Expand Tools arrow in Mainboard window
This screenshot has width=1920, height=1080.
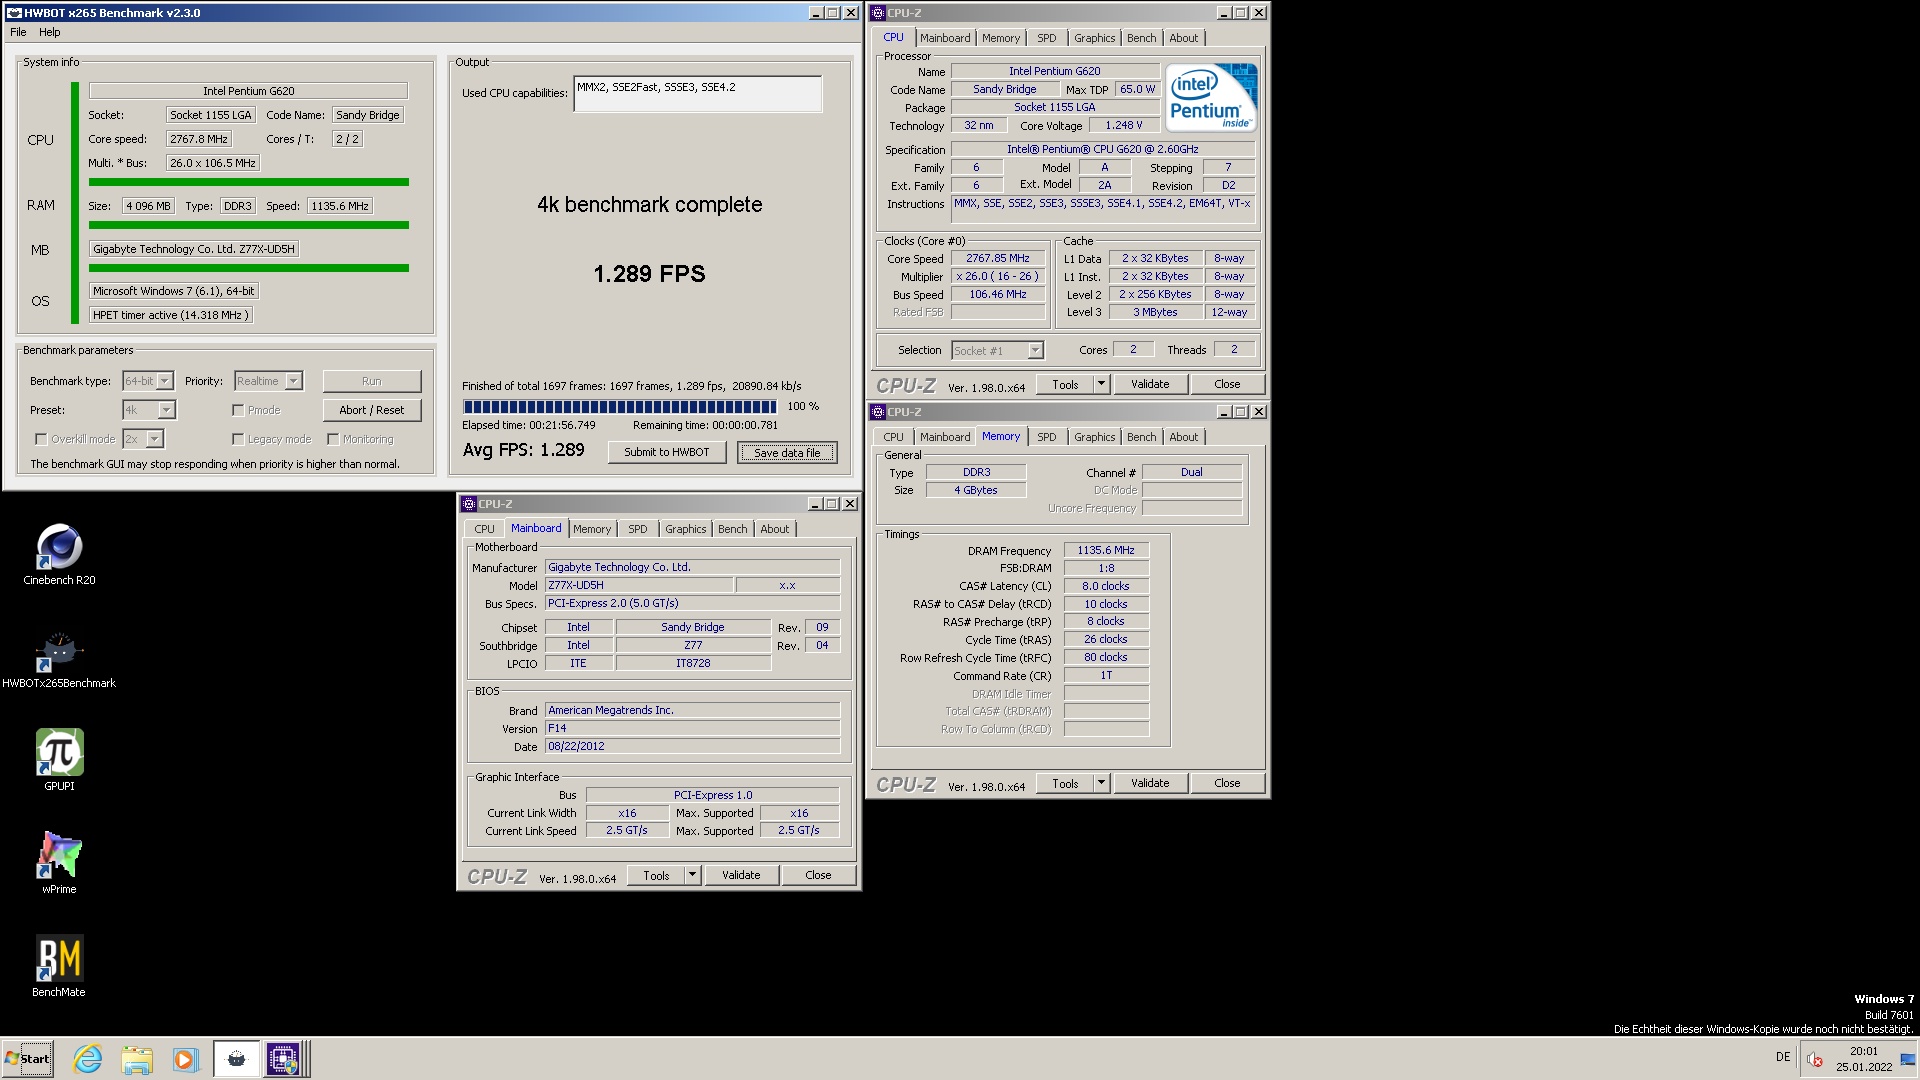tap(692, 875)
